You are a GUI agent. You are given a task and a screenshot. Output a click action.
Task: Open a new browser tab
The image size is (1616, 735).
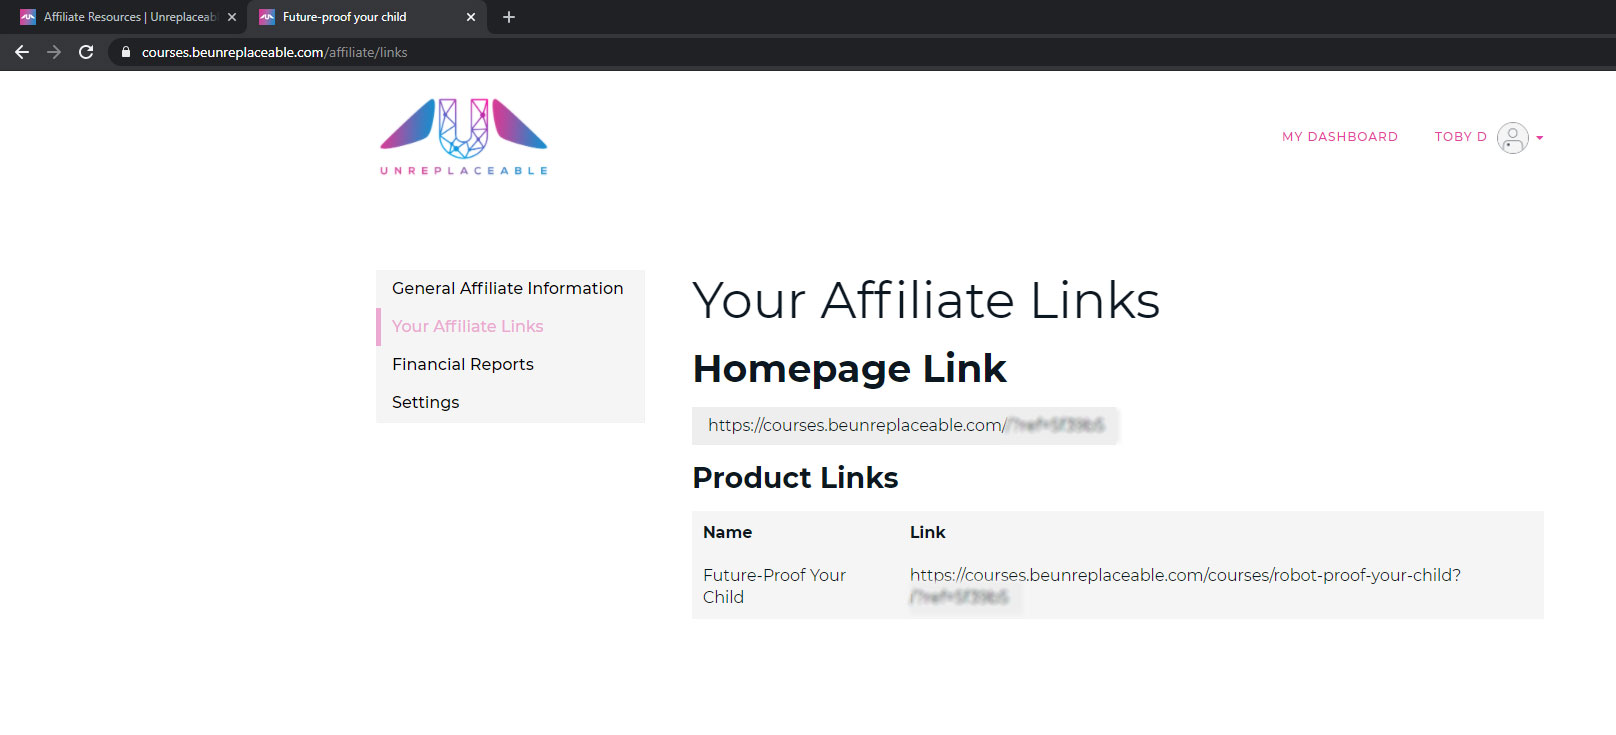tap(509, 17)
